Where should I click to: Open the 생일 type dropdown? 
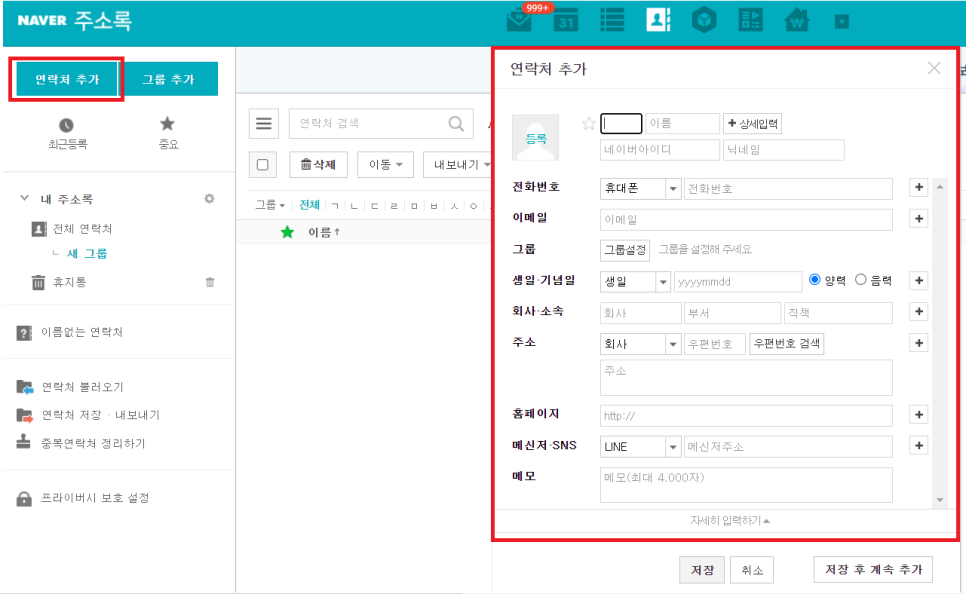[x=635, y=282]
